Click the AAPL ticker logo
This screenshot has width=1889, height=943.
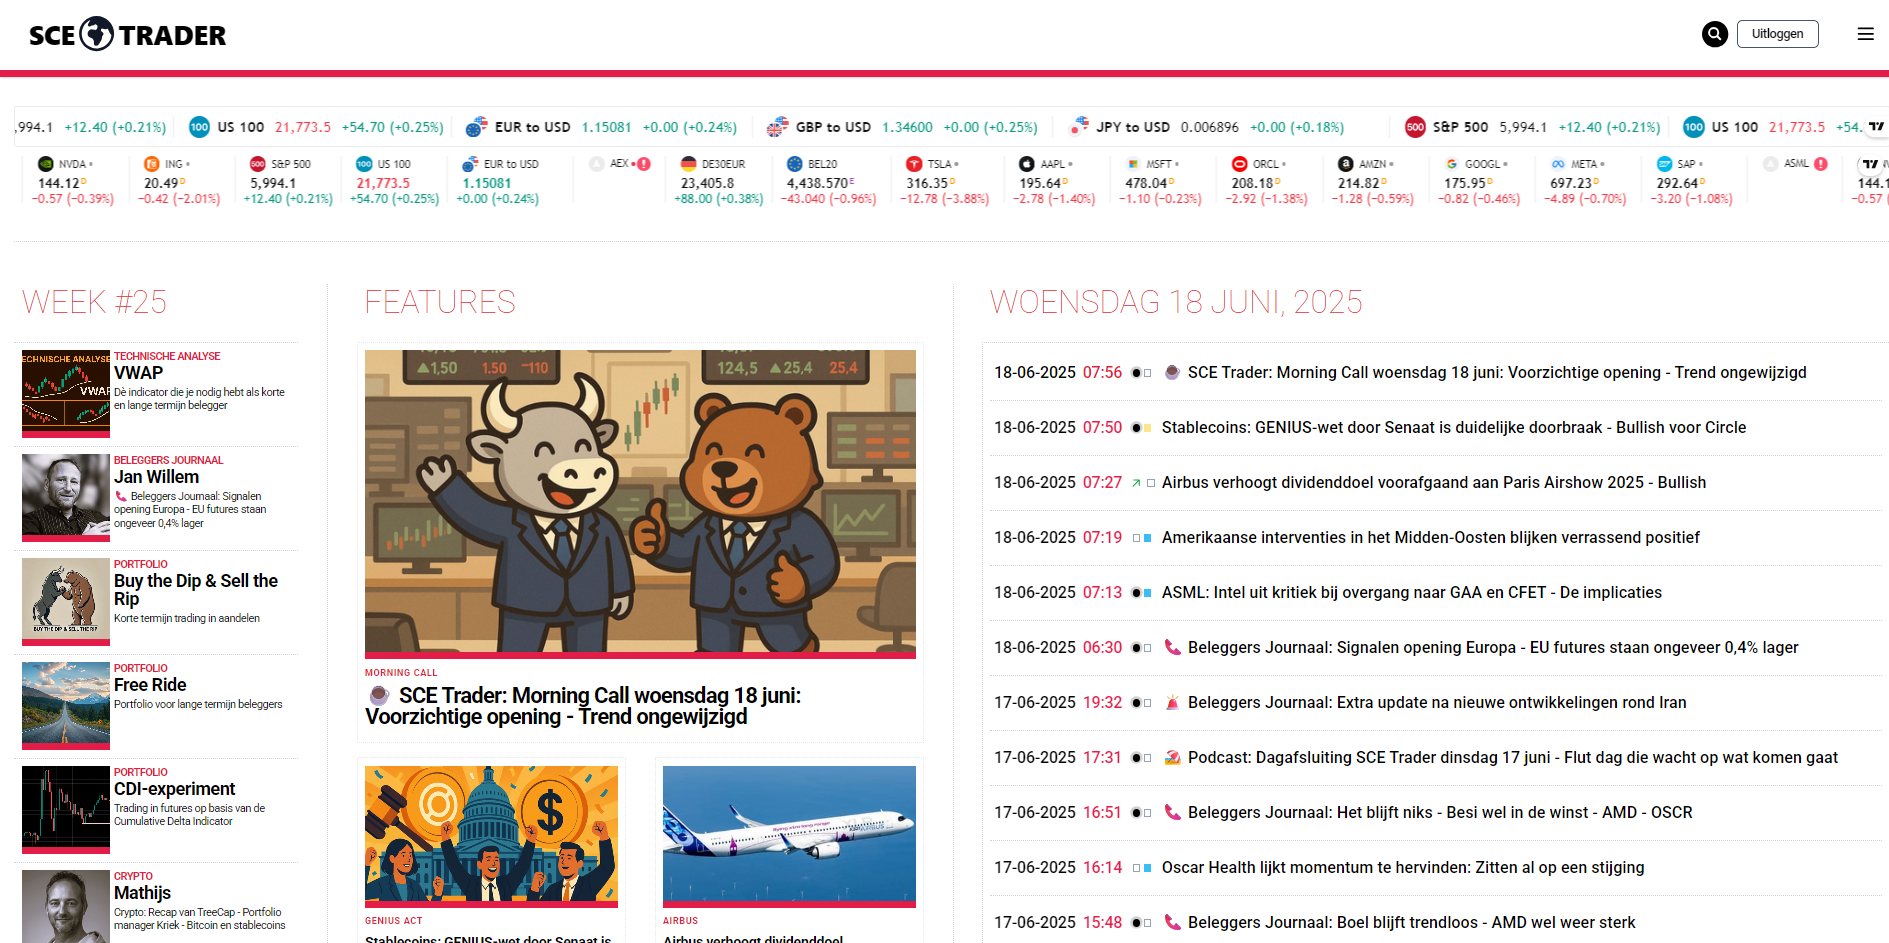pos(1027,164)
